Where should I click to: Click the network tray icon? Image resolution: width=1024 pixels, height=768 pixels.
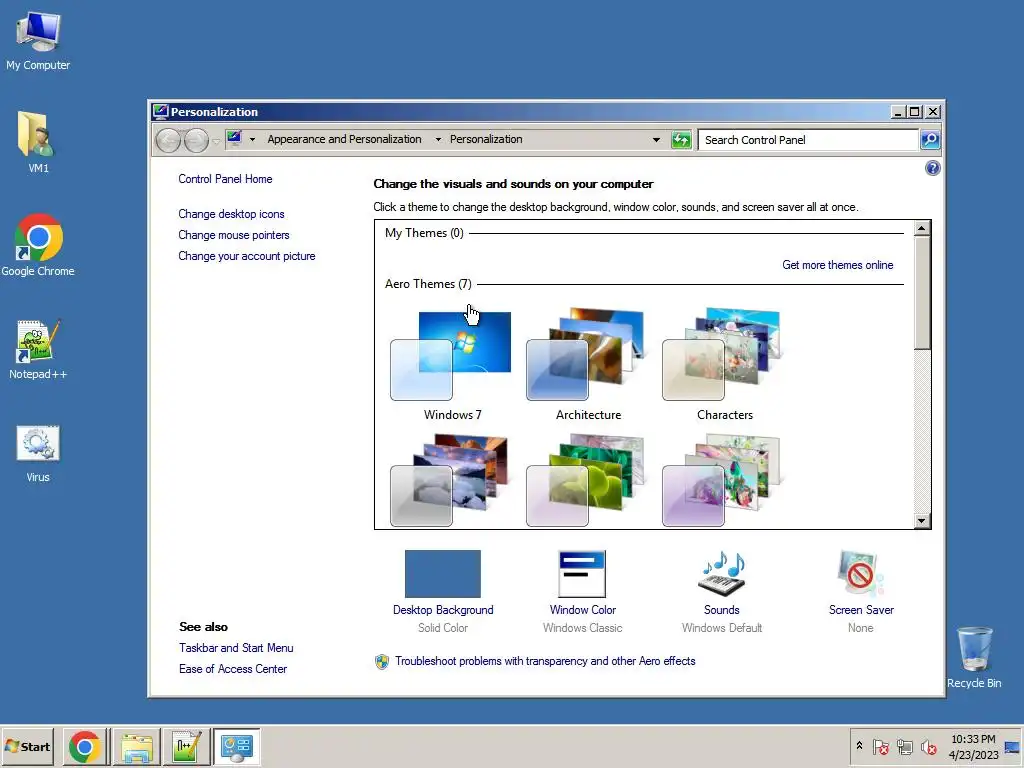904,746
